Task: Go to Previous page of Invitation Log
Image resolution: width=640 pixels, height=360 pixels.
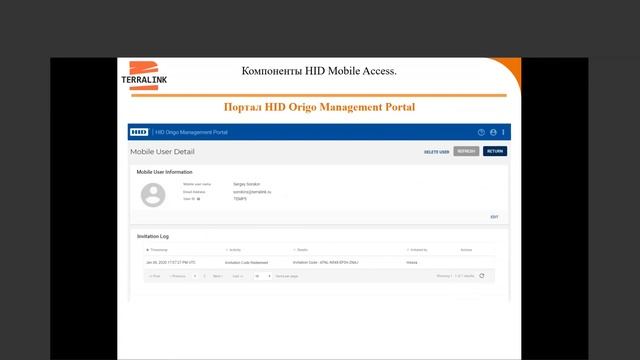Action: click(178, 276)
